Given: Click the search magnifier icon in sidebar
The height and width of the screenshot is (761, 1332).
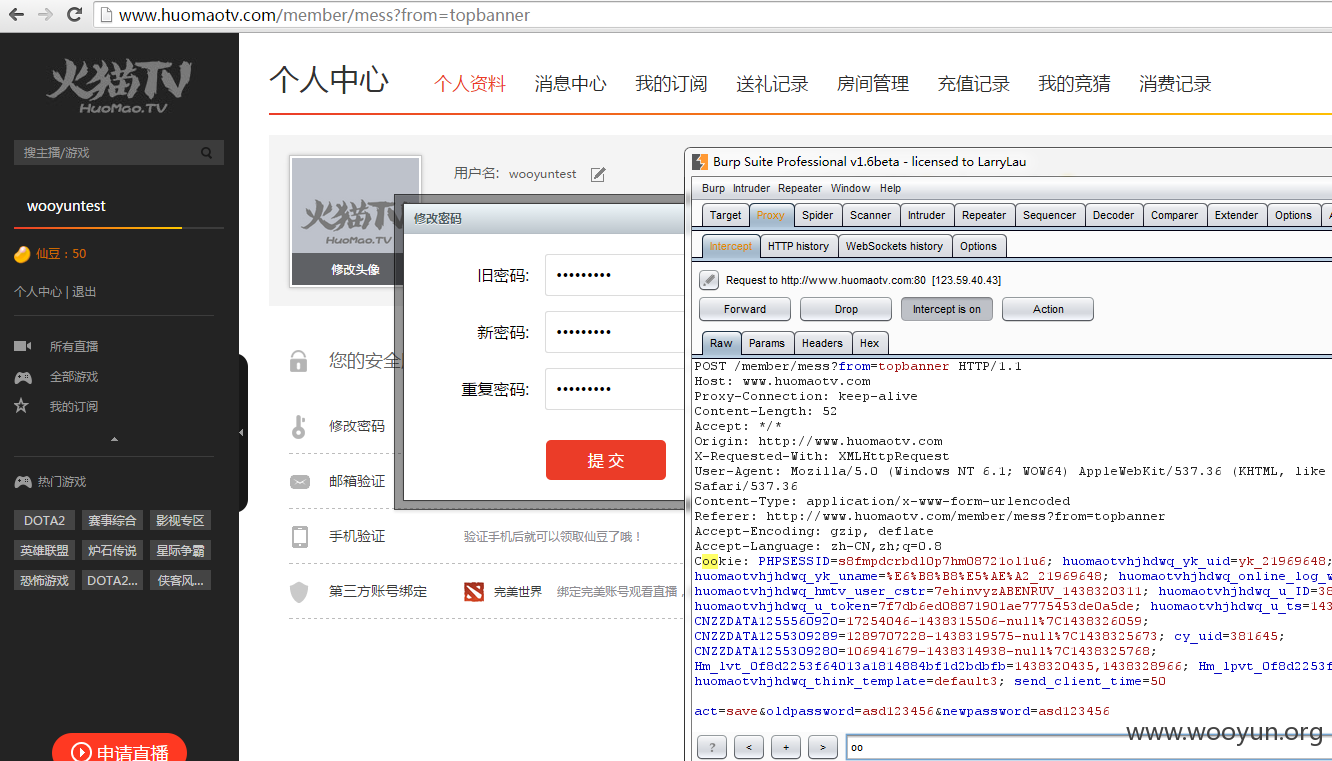Looking at the screenshot, I should pyautogui.click(x=207, y=153).
